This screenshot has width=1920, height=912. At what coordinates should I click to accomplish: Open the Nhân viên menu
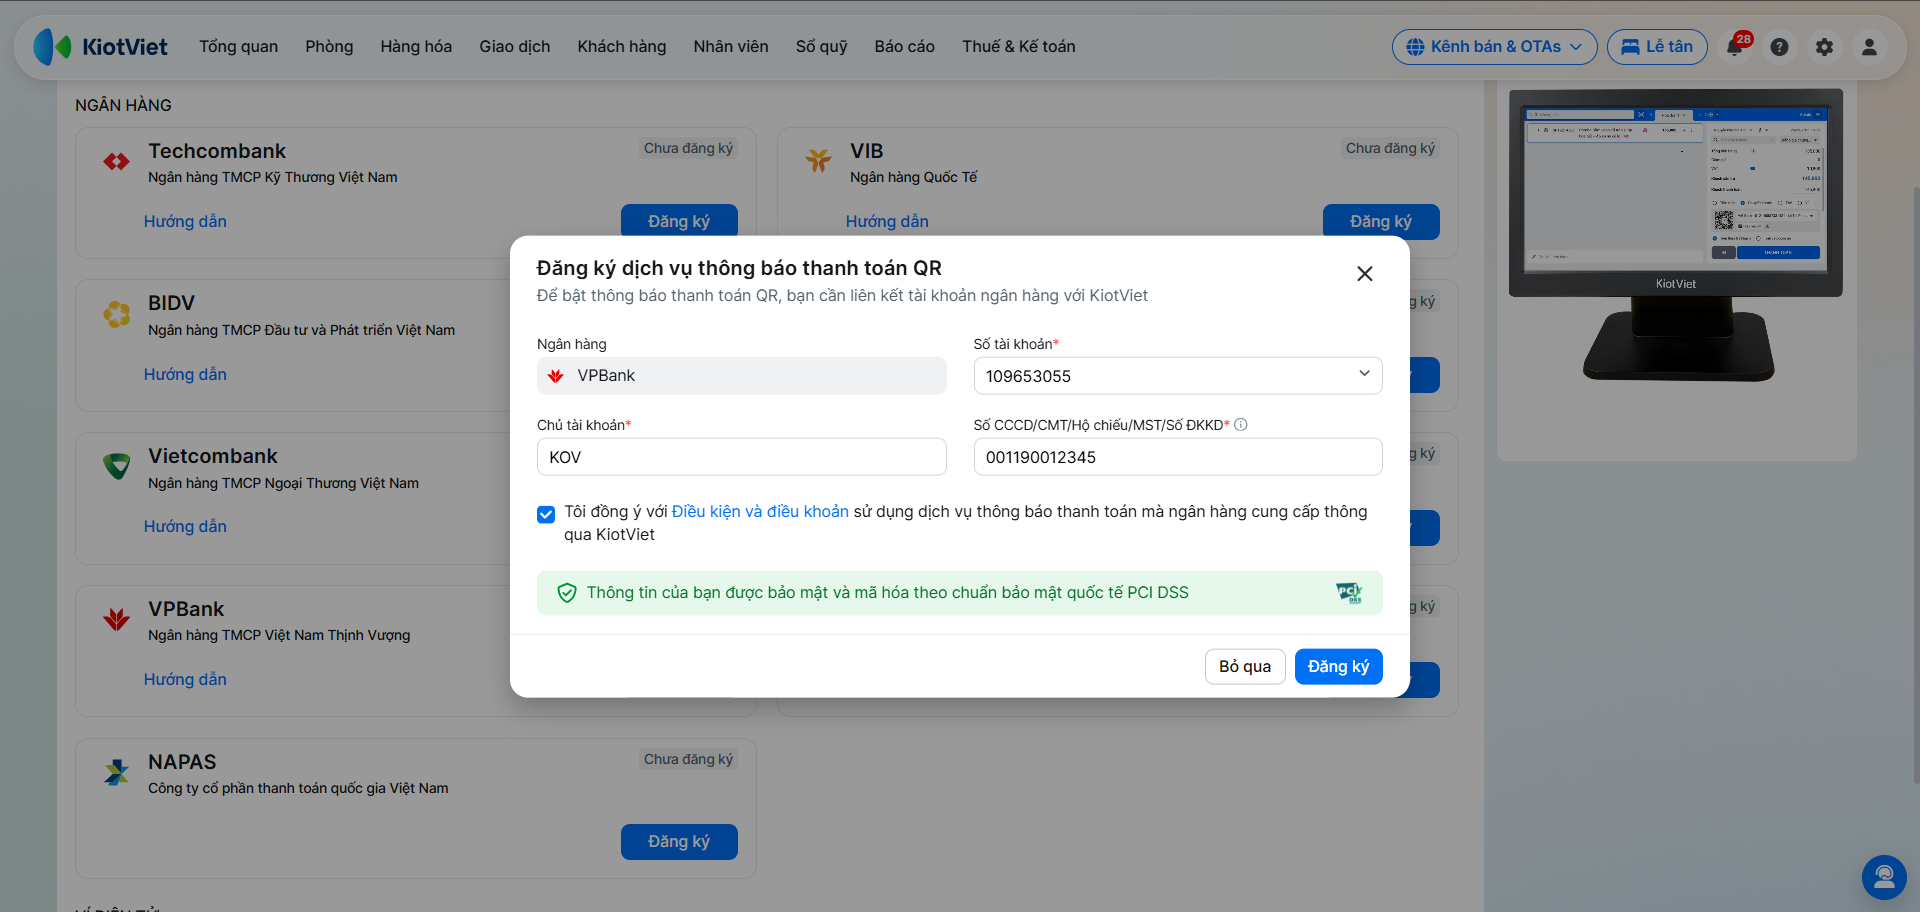pos(731,47)
